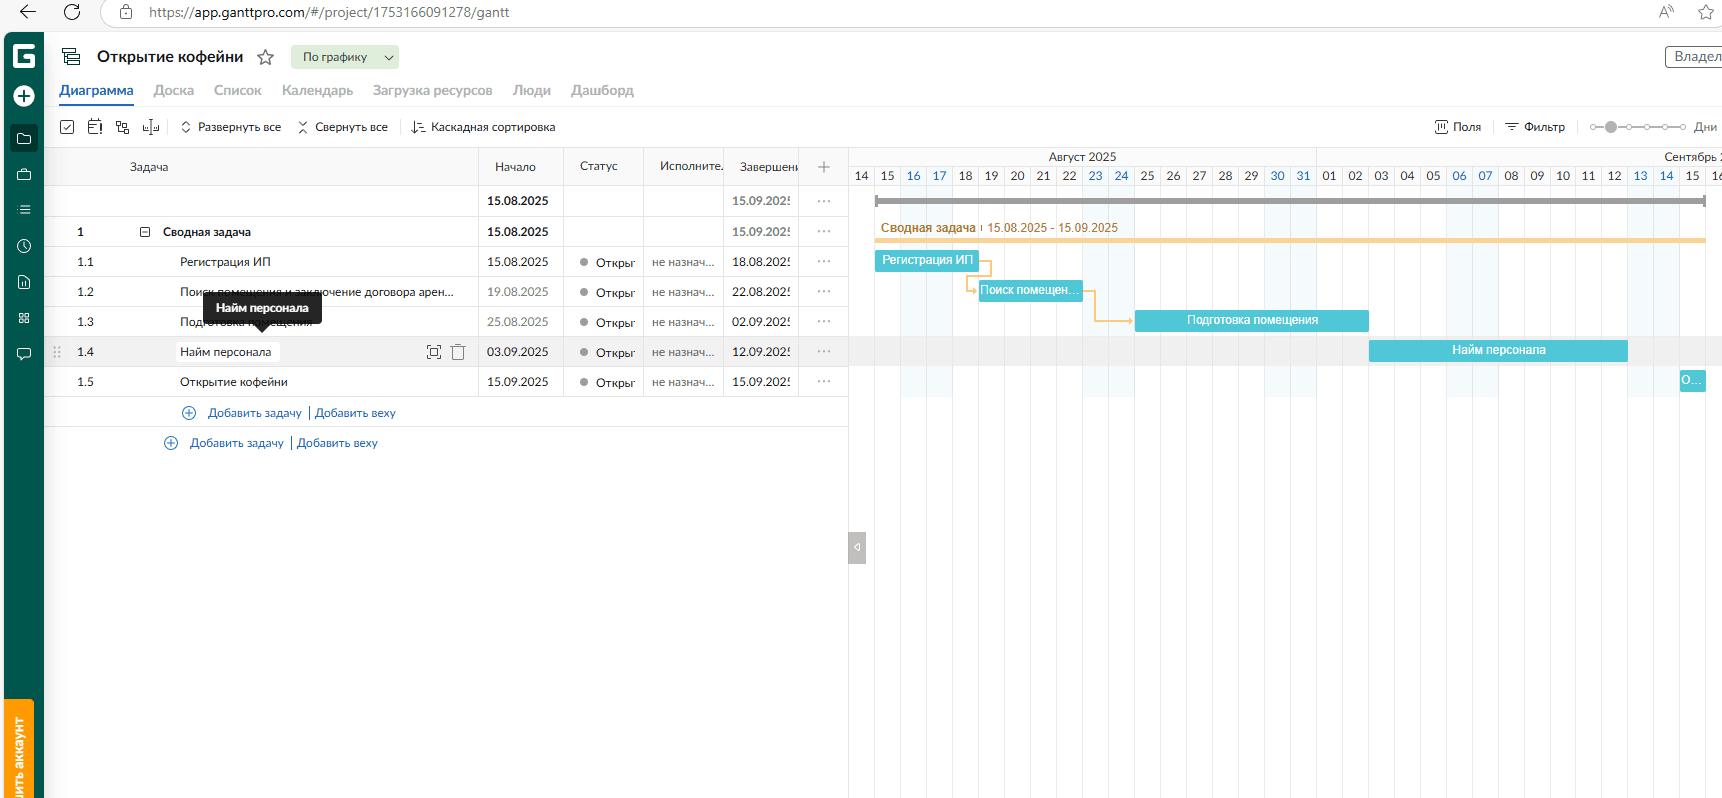Open the chat comments icon in sidebar
The width and height of the screenshot is (1722, 798).
click(24, 354)
